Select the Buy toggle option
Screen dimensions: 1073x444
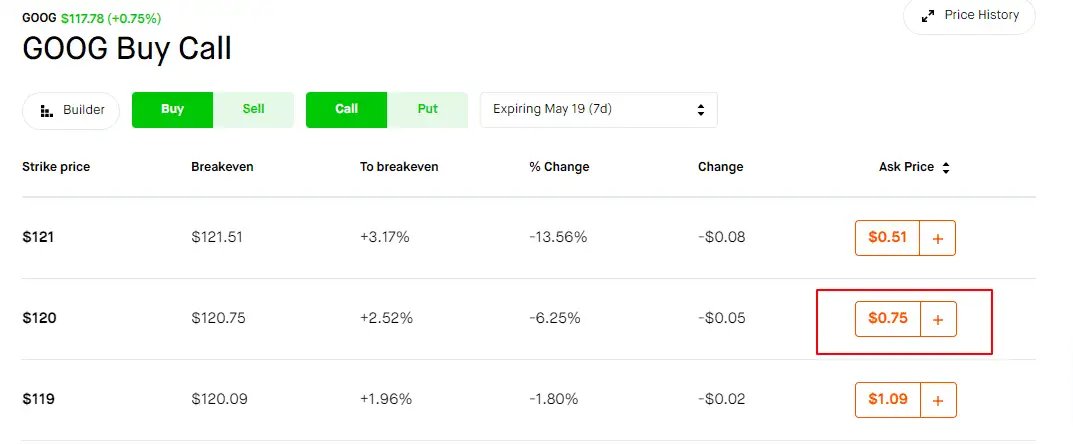tap(172, 109)
